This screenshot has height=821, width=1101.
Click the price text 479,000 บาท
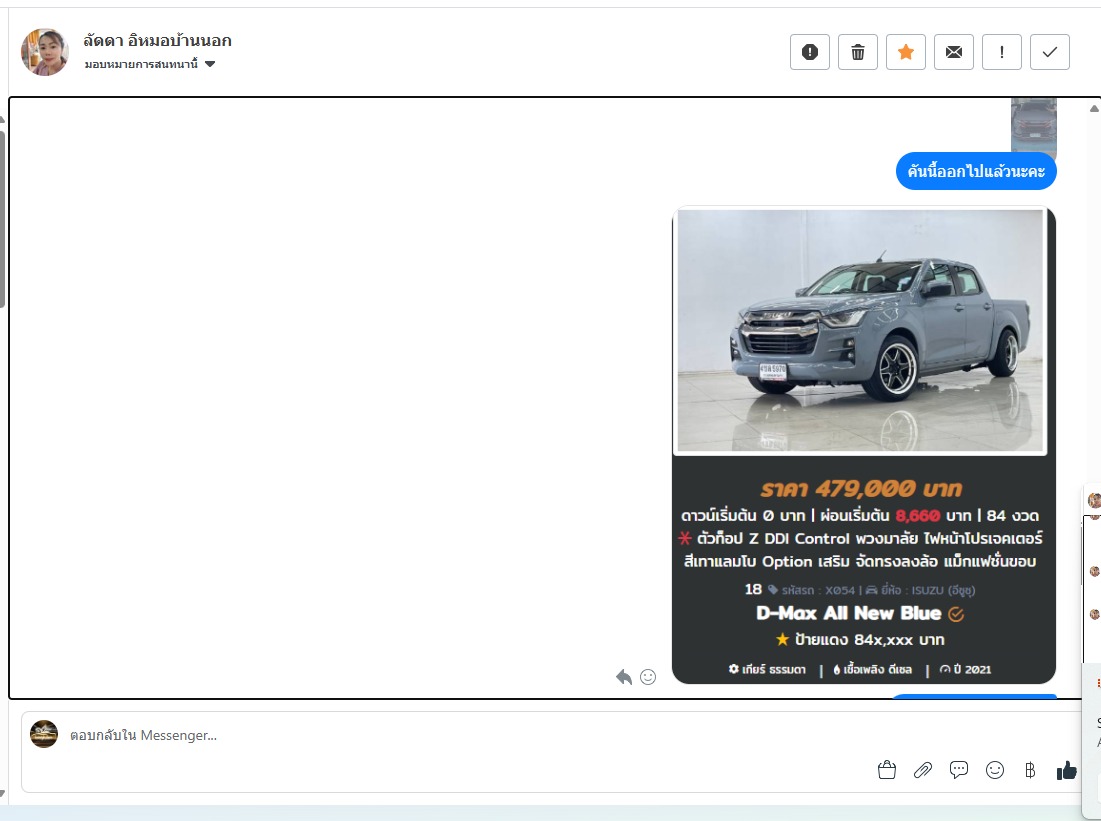click(888, 488)
